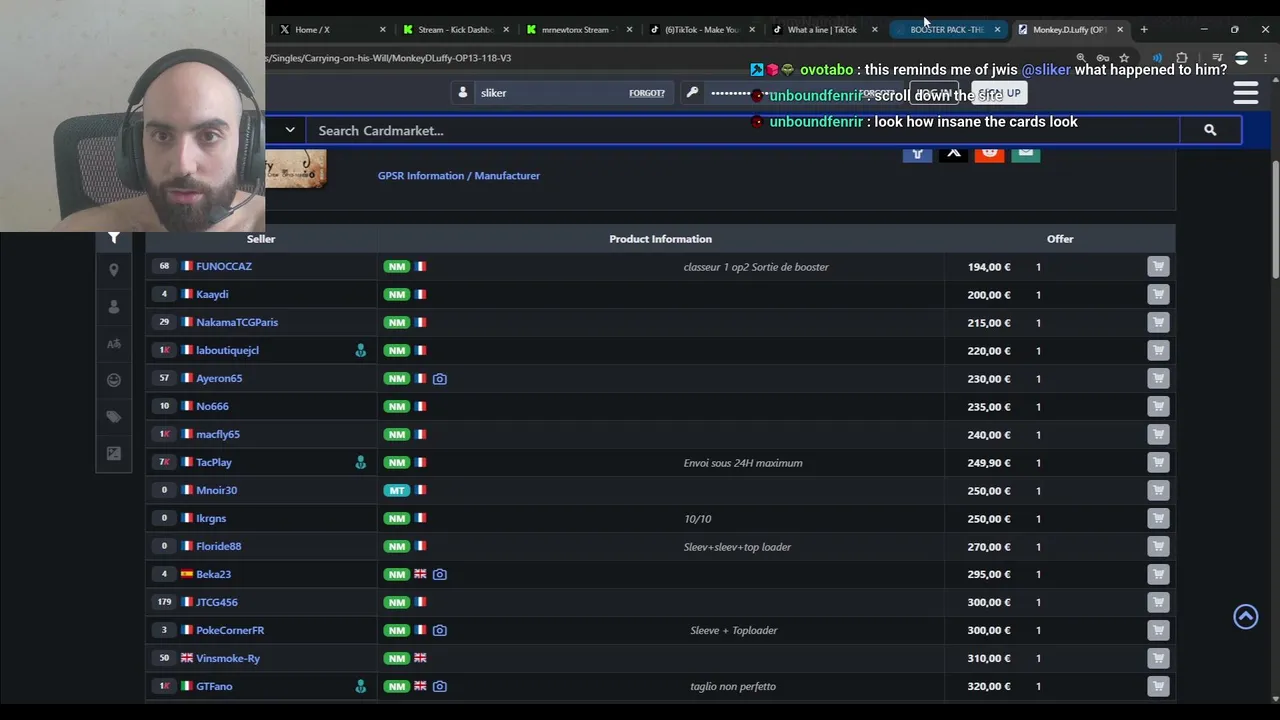The height and width of the screenshot is (720, 1280).
Task: Click the Search Cardmarket input field
Action: pos(743,130)
